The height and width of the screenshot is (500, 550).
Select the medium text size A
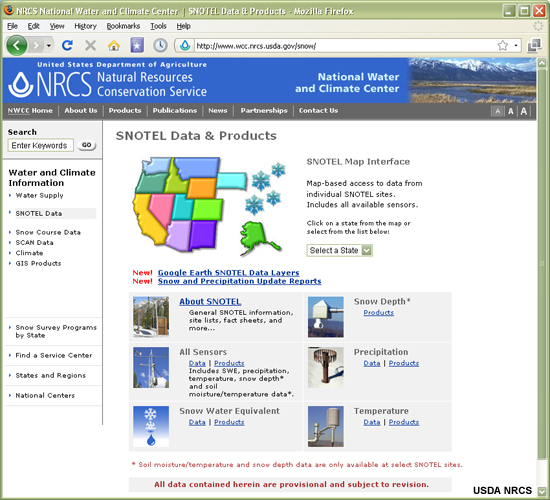coord(511,112)
